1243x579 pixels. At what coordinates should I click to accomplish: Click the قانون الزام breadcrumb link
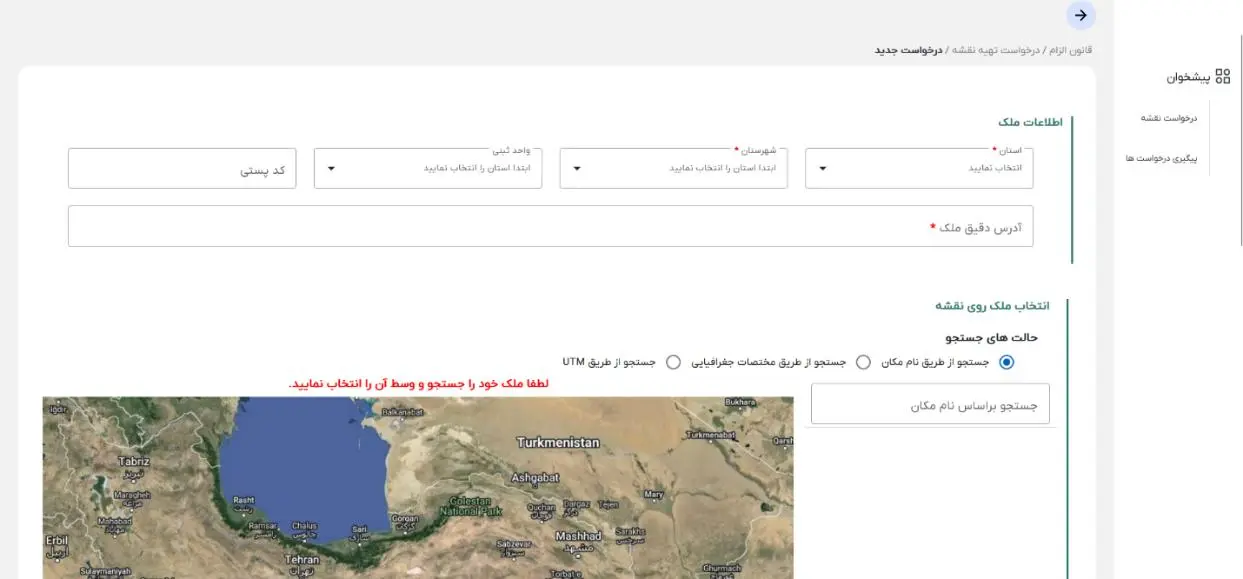click(1069, 50)
